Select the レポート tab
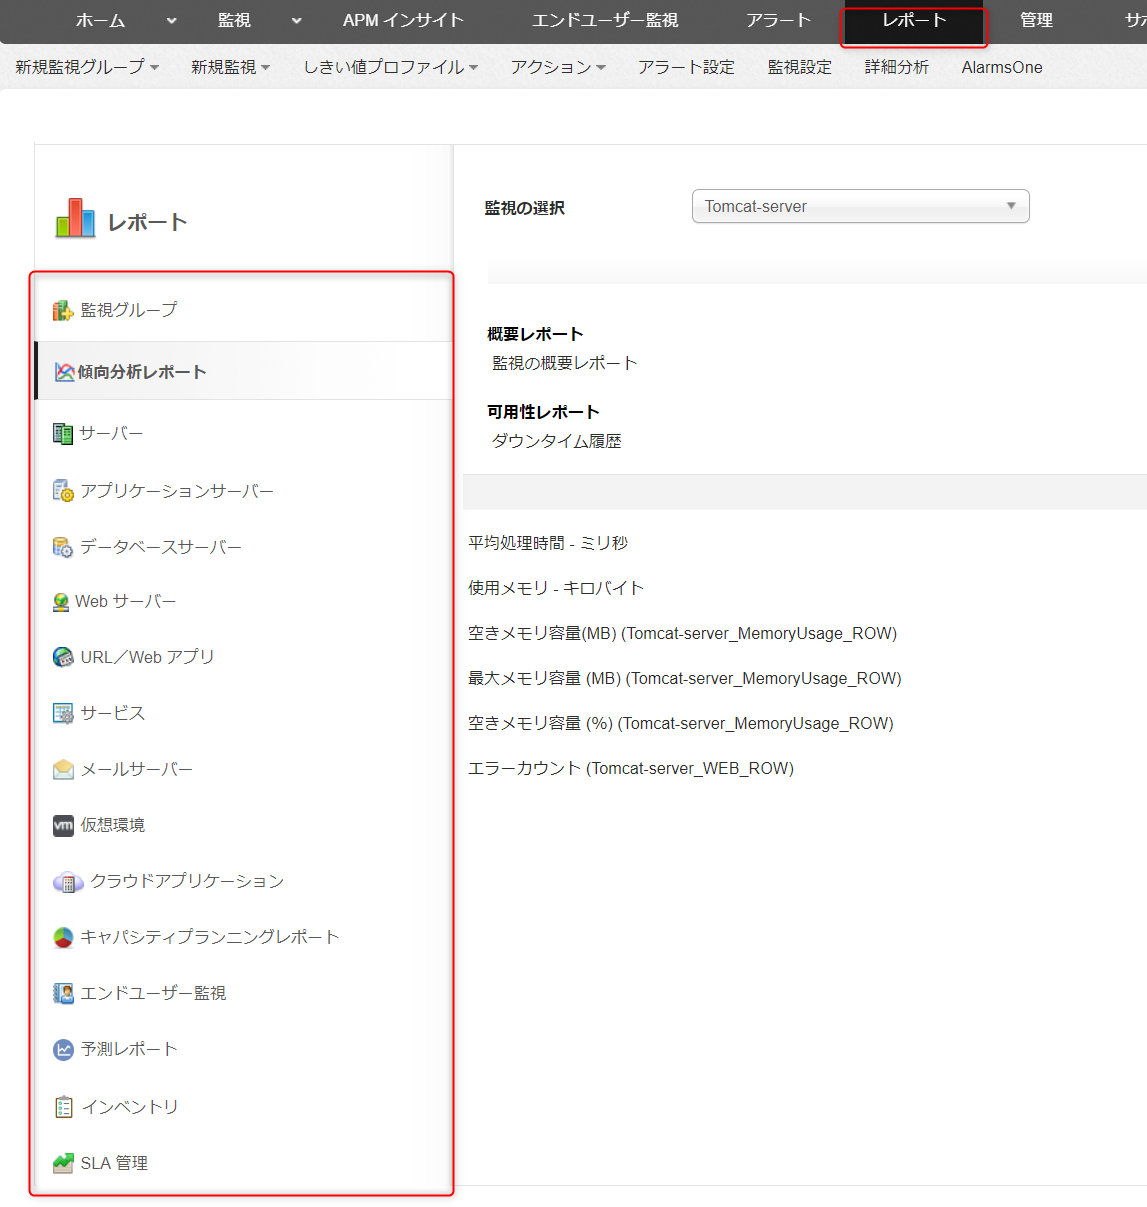This screenshot has height=1207, width=1147. (x=914, y=21)
